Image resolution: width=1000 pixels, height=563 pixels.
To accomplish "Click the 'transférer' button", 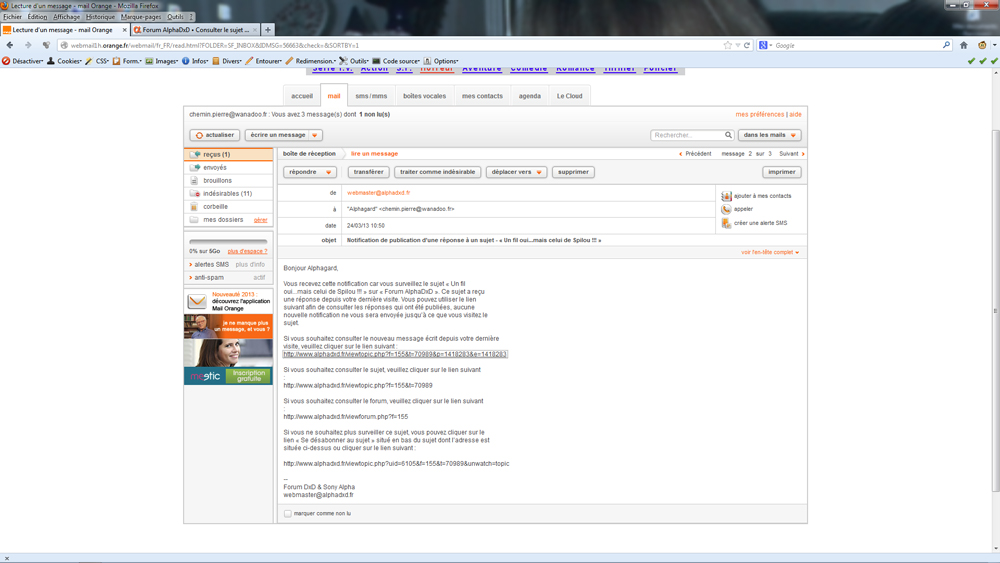I will click(369, 172).
